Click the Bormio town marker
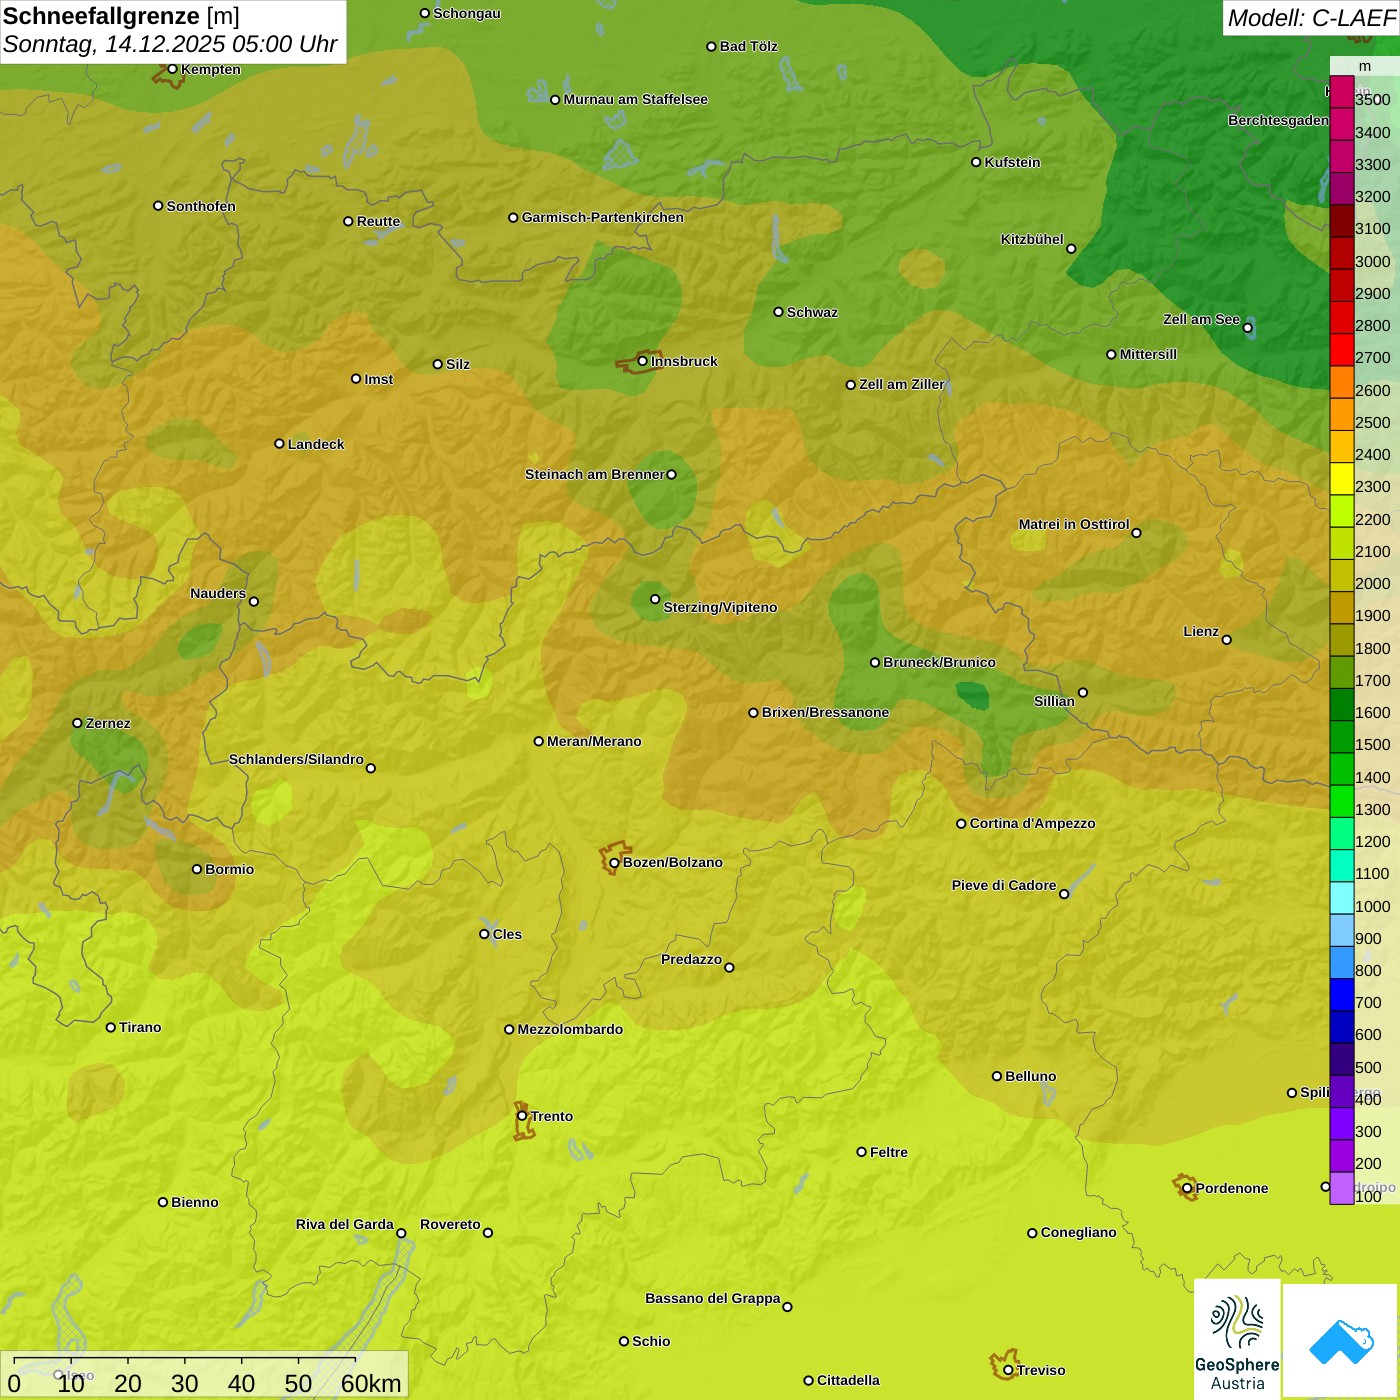The height and width of the screenshot is (1400, 1400). (197, 869)
